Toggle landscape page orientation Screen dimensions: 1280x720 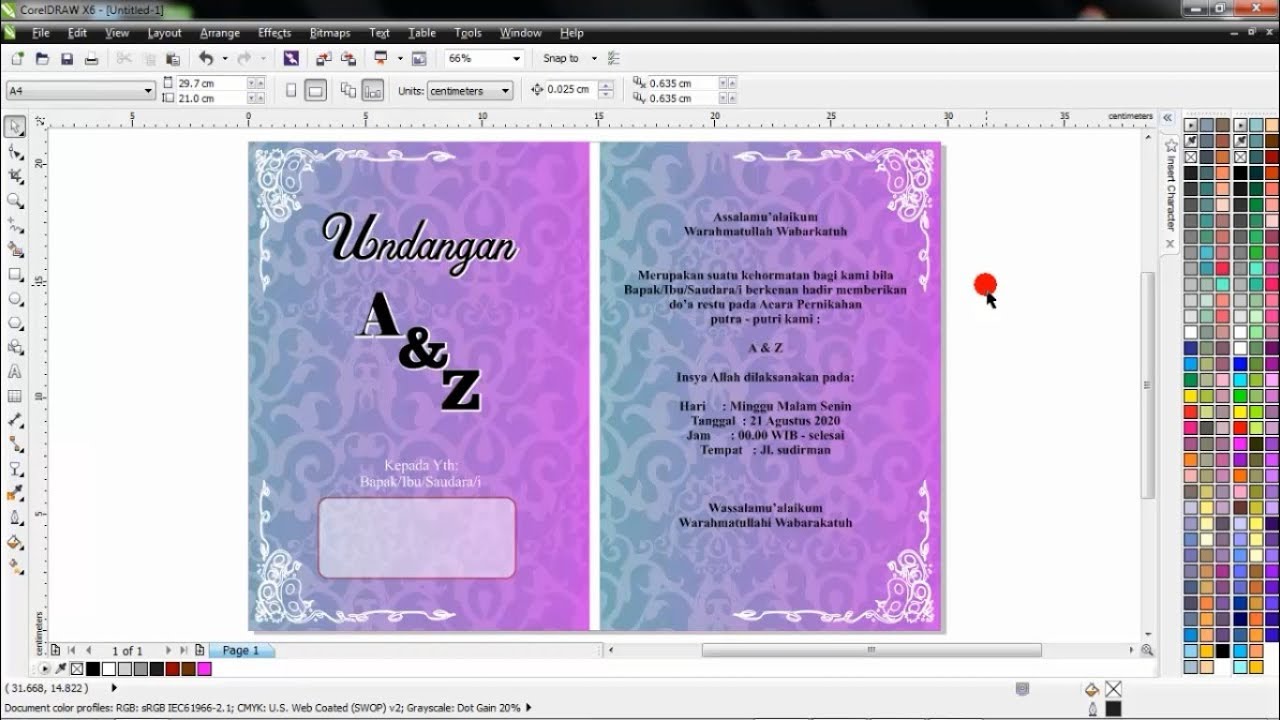tap(315, 91)
